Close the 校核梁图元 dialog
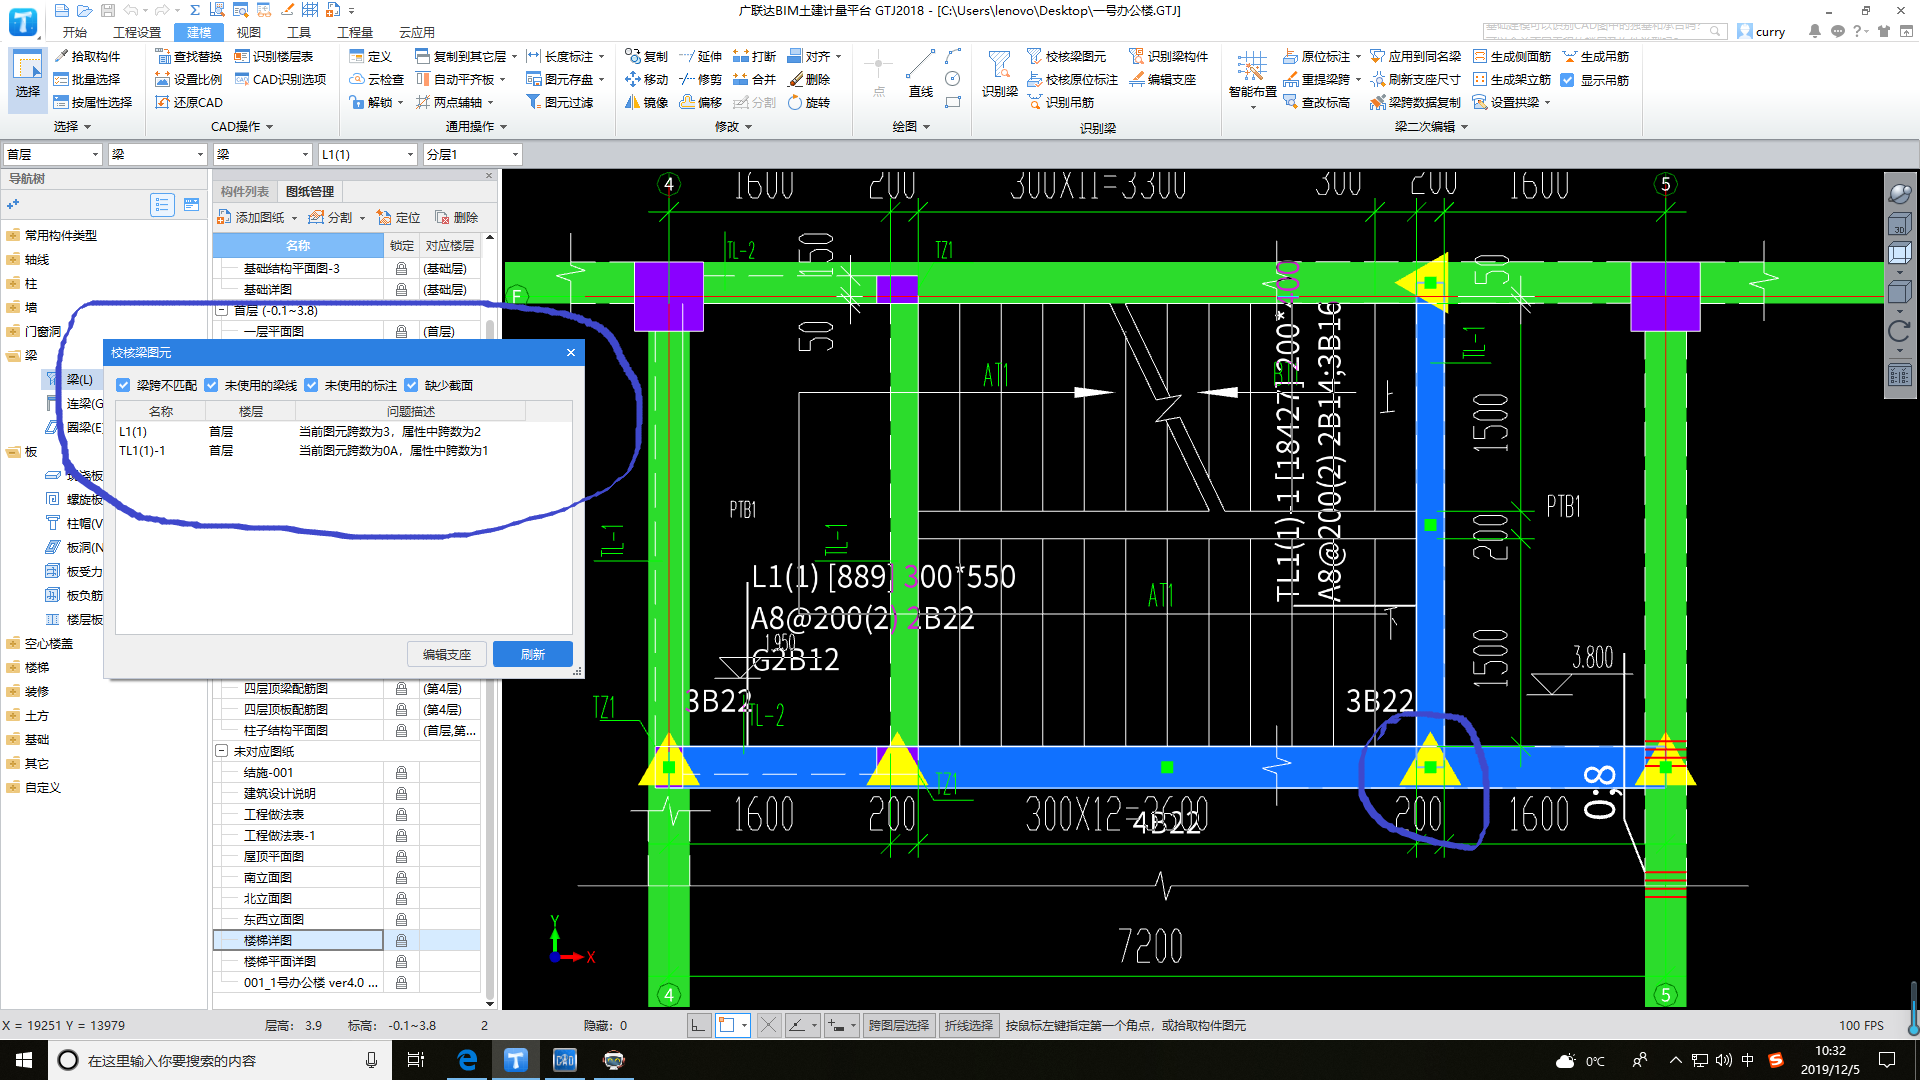The width and height of the screenshot is (1920, 1080). [x=570, y=352]
